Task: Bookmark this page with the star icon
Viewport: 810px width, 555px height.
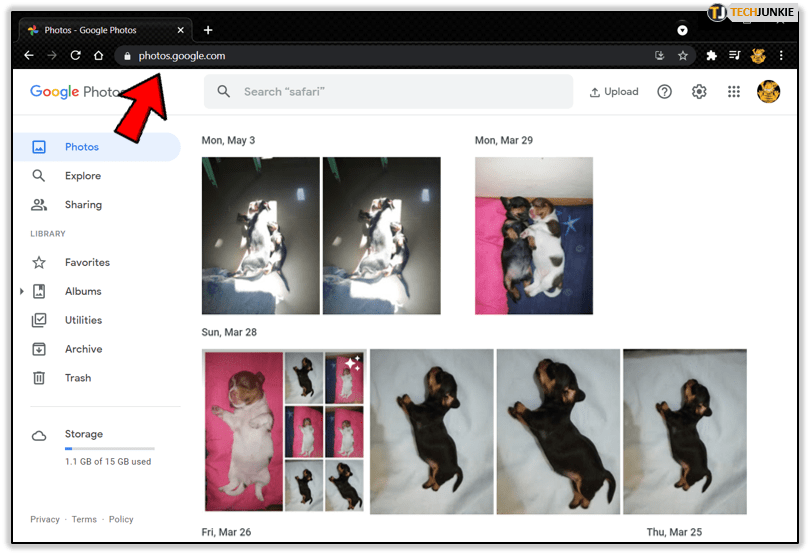Action: click(x=683, y=56)
